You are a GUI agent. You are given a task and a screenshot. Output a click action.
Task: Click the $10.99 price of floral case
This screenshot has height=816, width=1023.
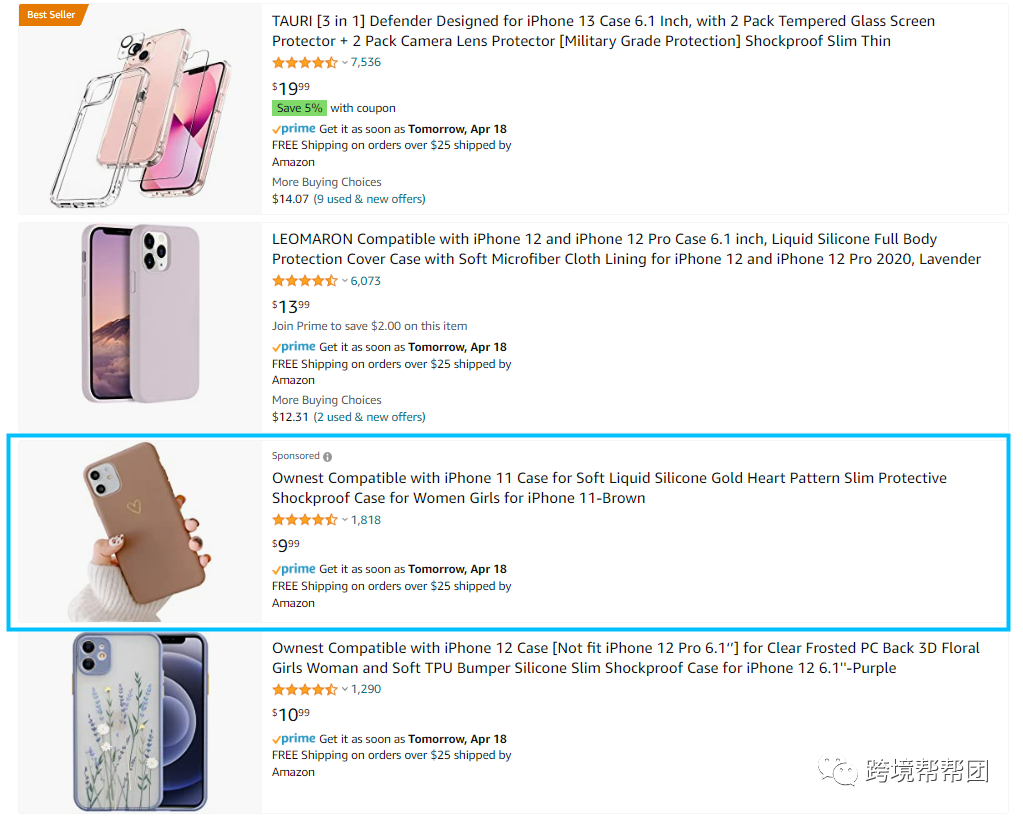pyautogui.click(x=291, y=715)
